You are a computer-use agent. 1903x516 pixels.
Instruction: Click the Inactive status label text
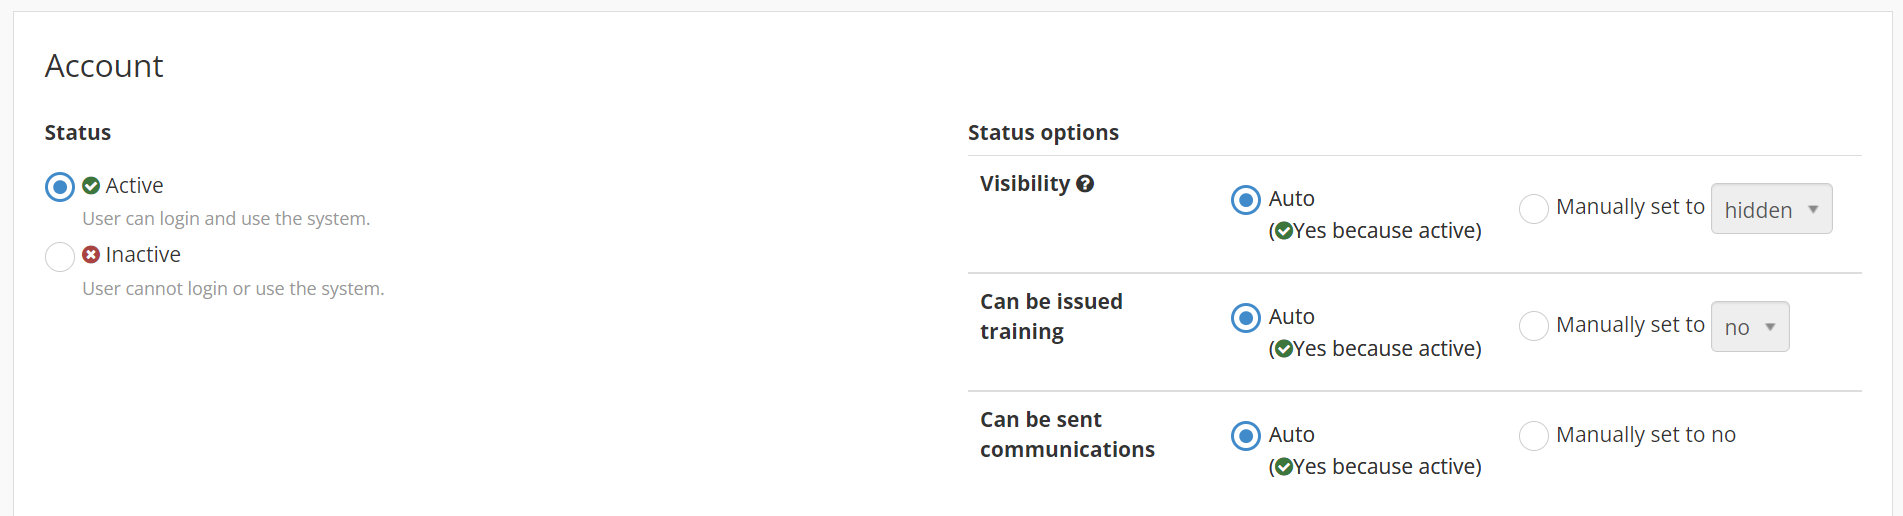click(143, 255)
